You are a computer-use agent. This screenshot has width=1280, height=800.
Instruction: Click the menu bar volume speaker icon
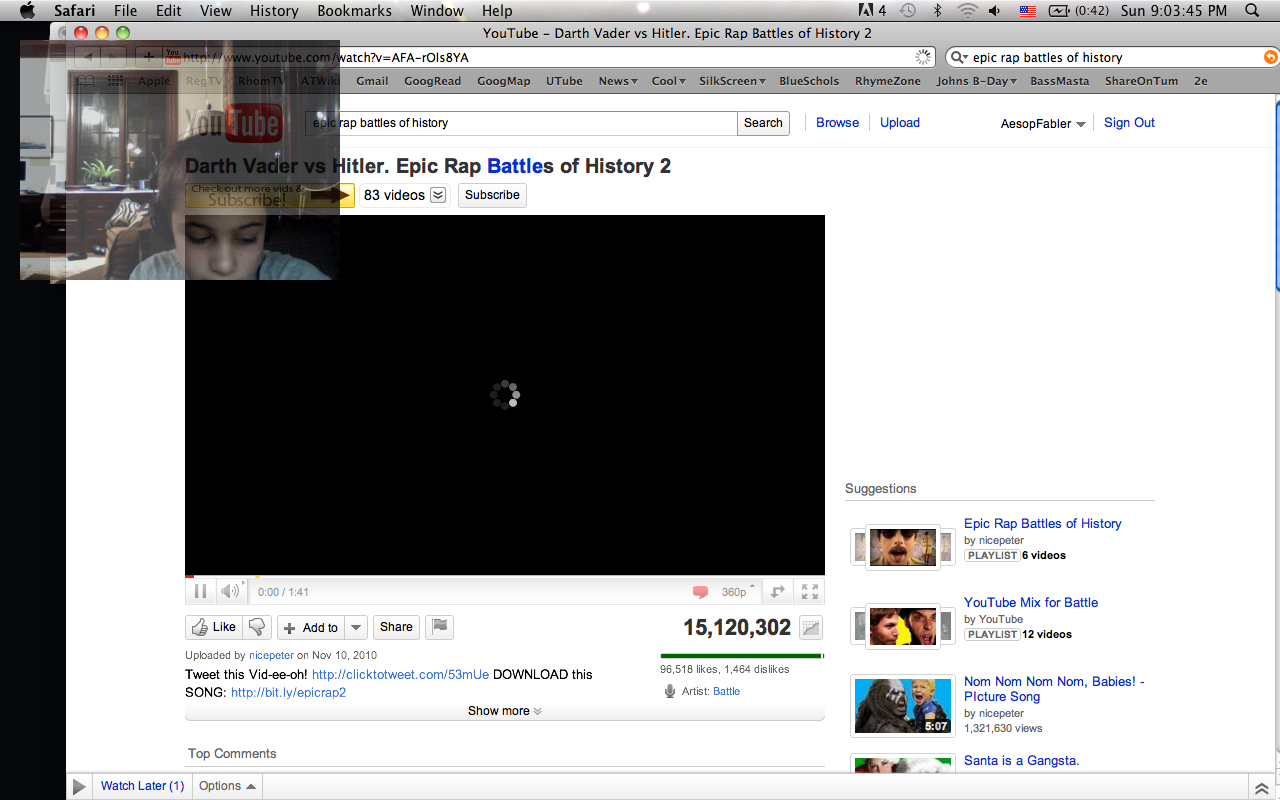point(995,11)
